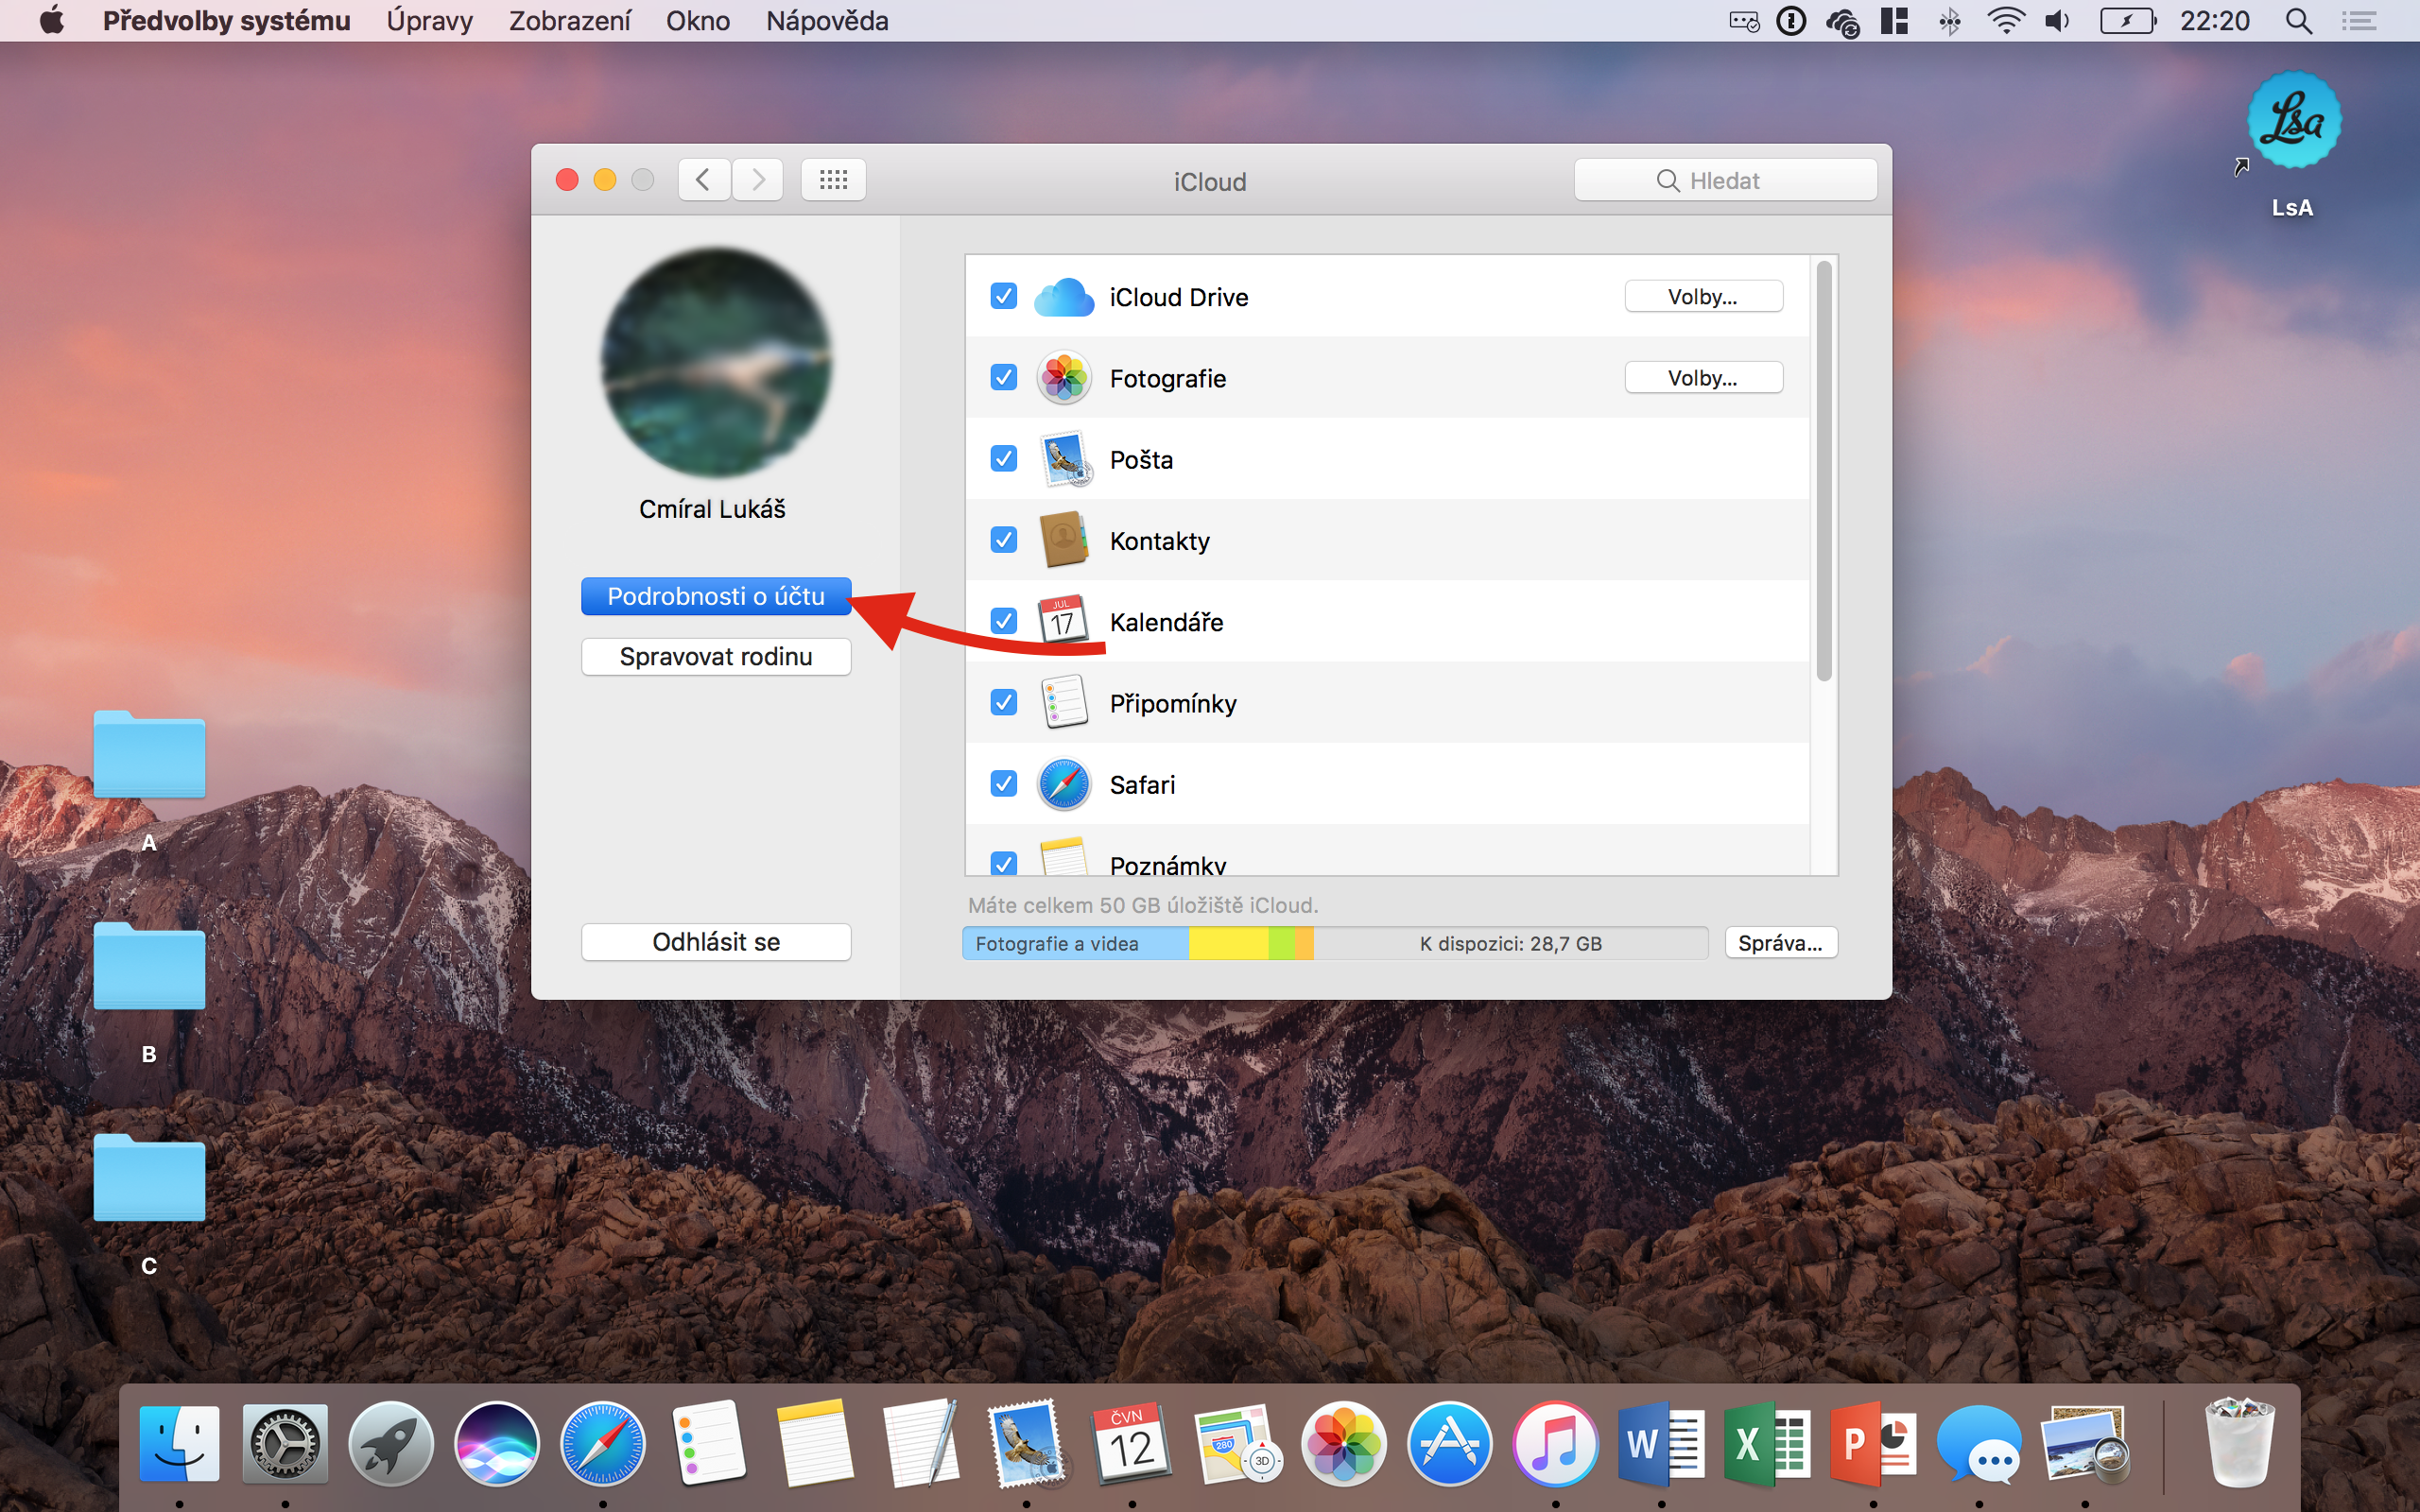The image size is (2420, 1512).
Task: Open Správa storage management dialog
Action: point(1780,942)
